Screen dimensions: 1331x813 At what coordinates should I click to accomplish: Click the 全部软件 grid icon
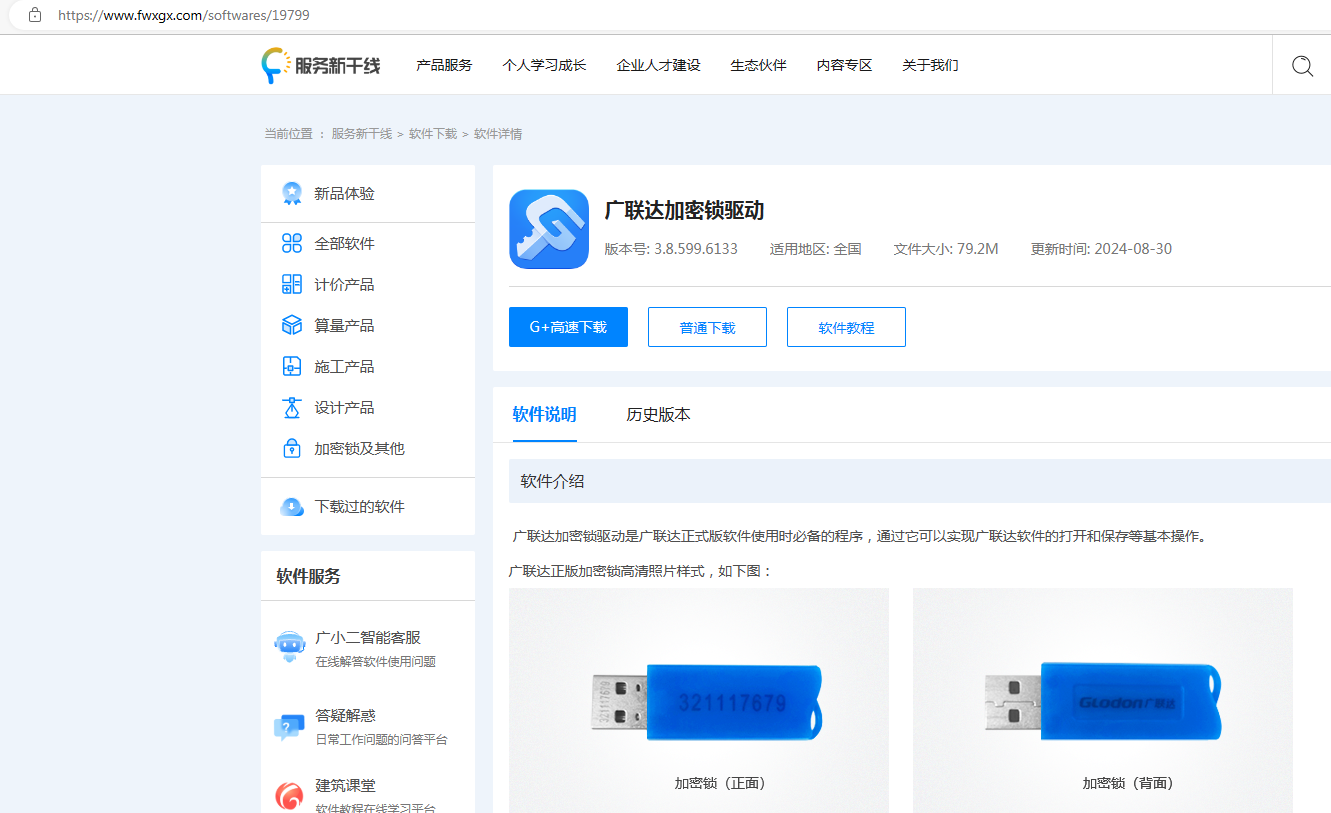click(292, 243)
